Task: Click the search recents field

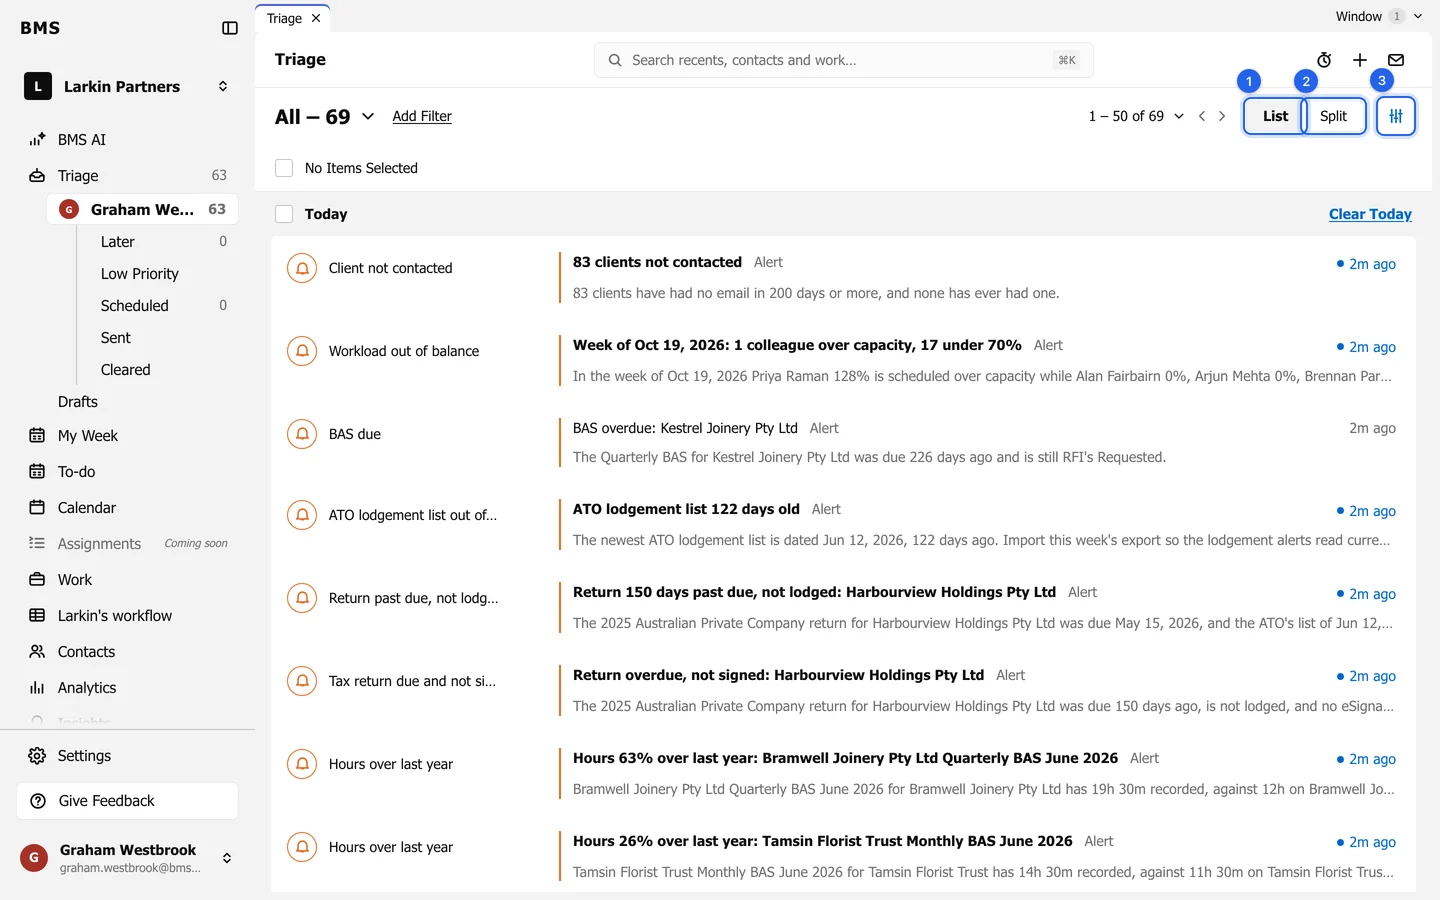Action: (844, 60)
